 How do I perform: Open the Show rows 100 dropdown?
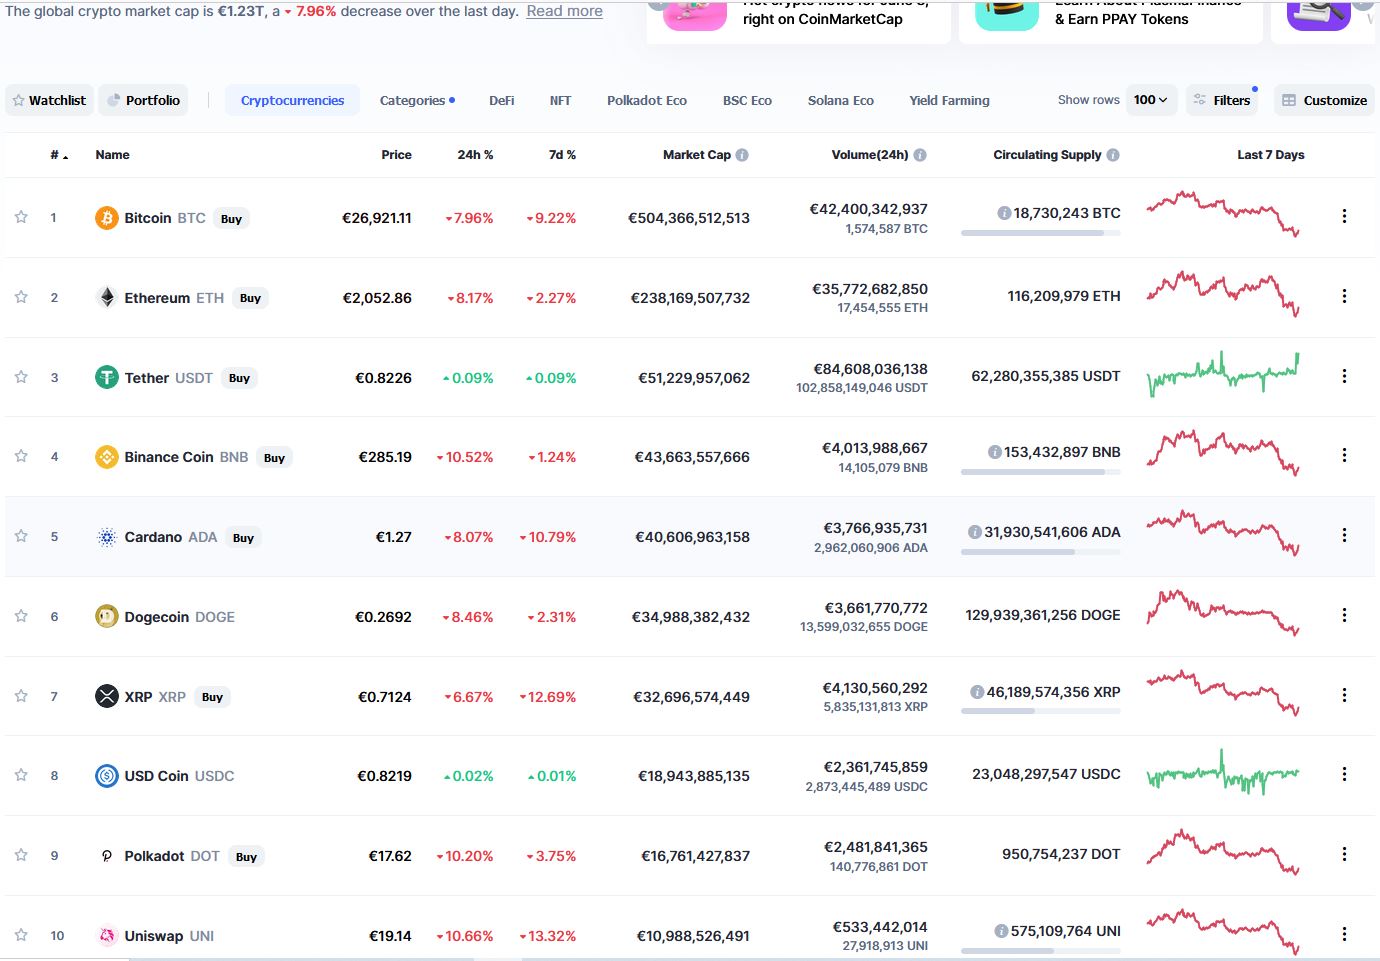[1150, 100]
